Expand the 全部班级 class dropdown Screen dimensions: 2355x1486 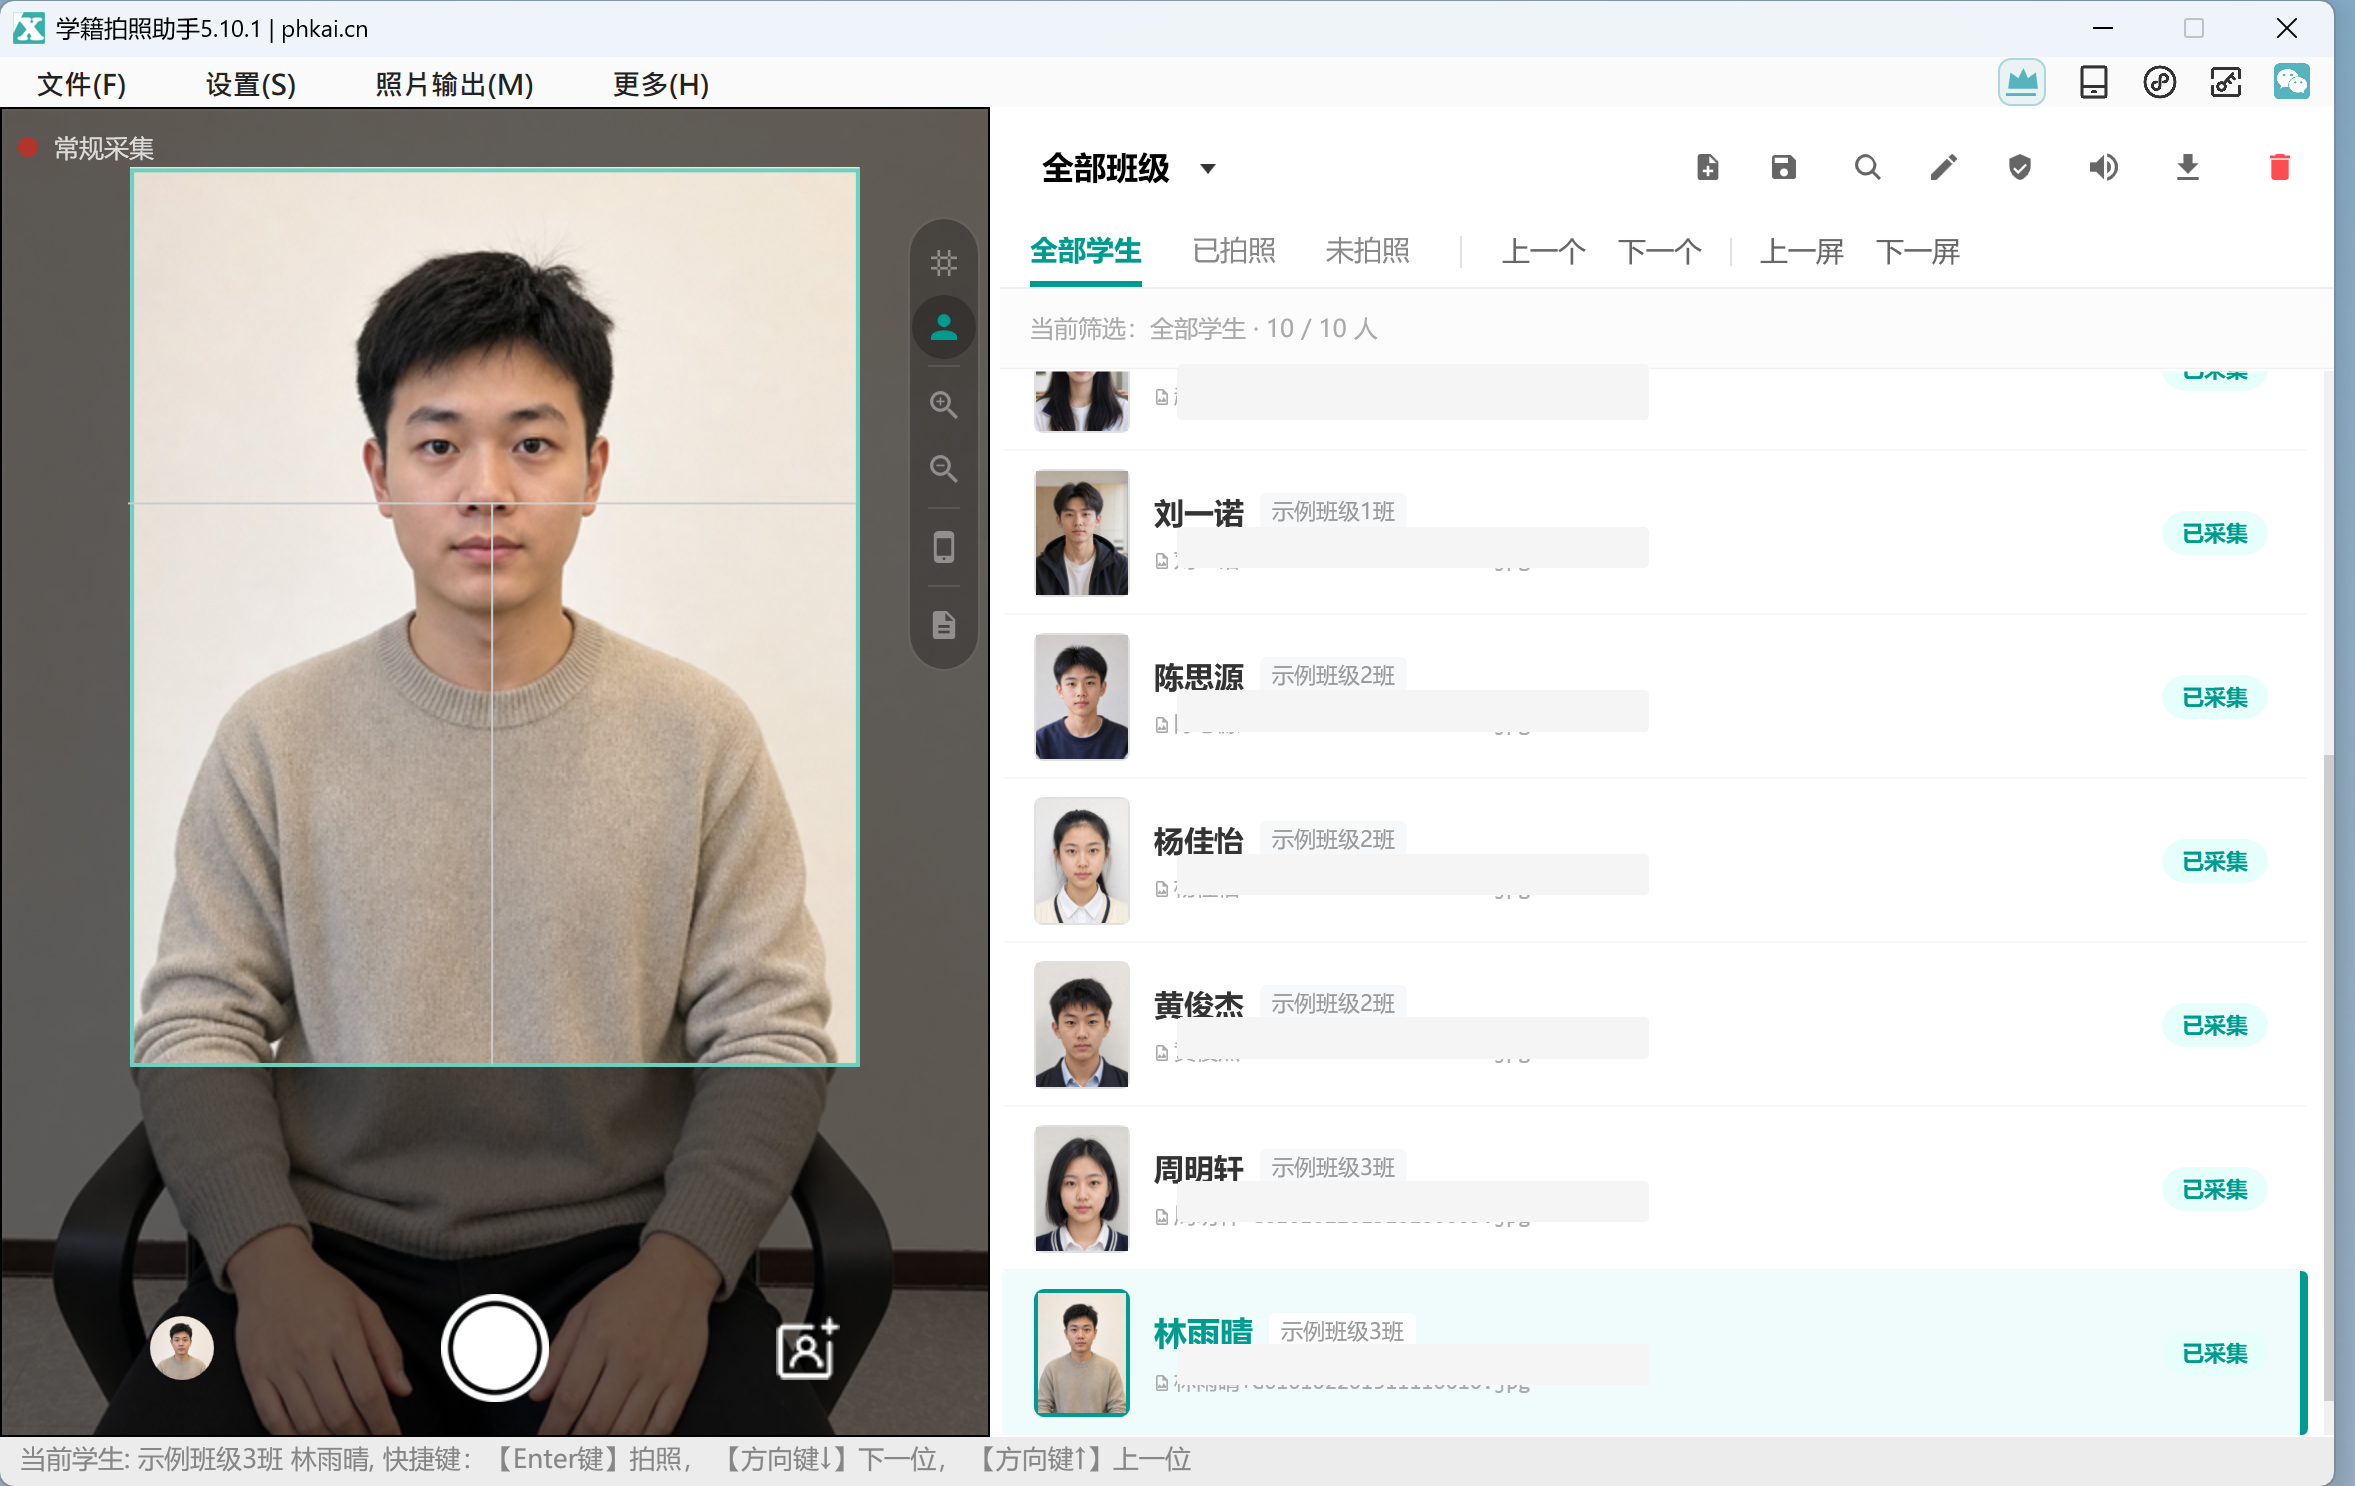[x=1130, y=168]
